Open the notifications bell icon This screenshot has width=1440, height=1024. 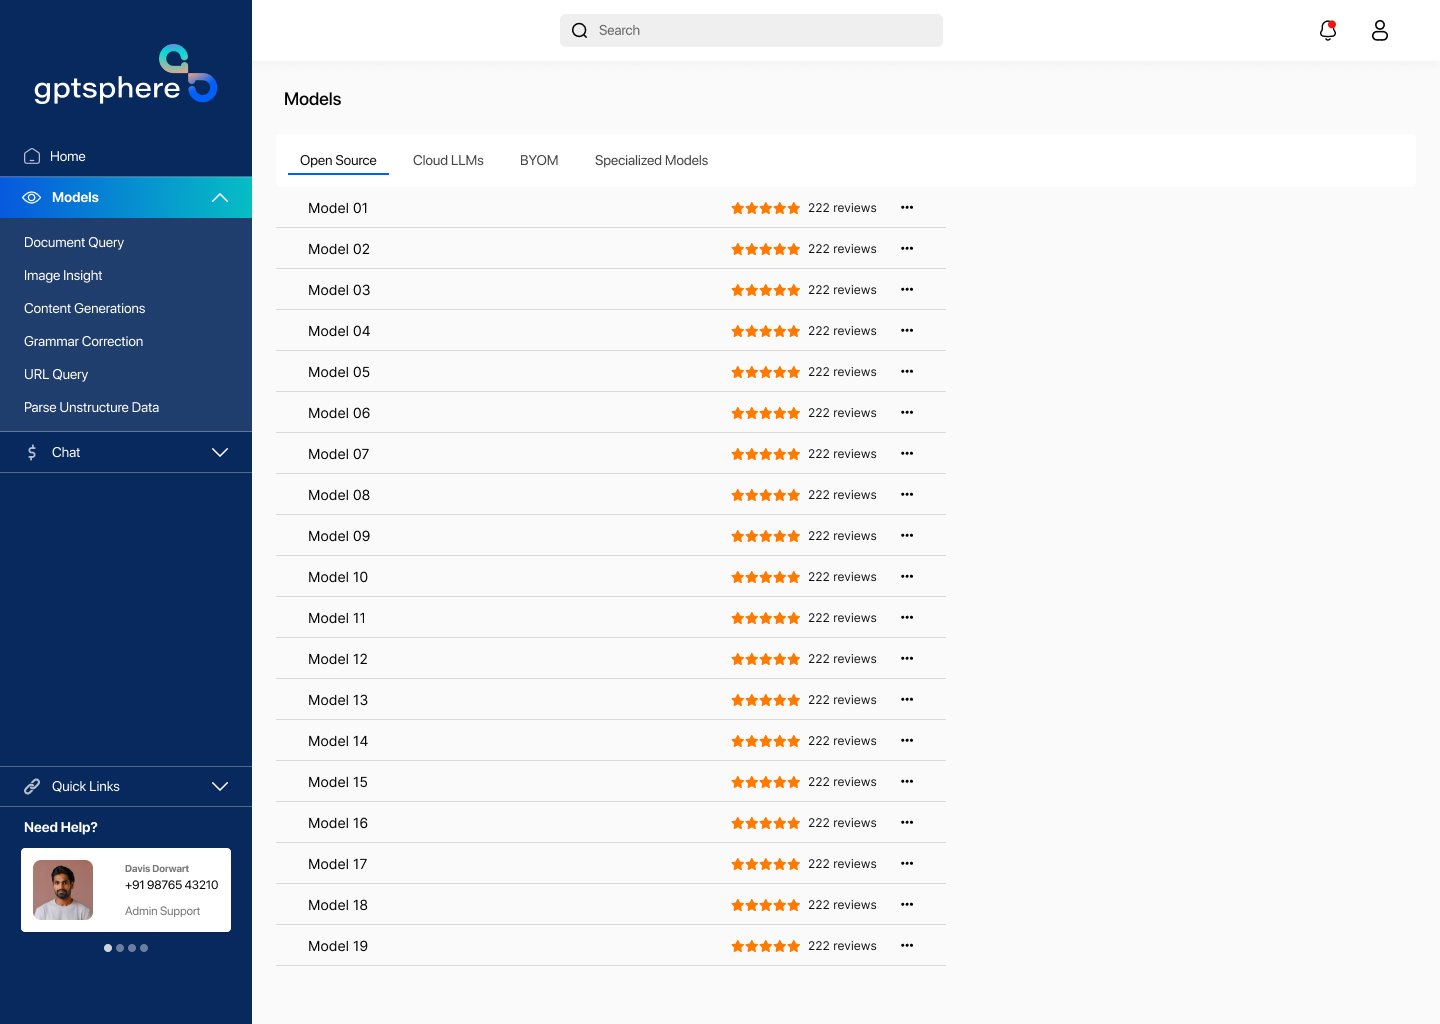pos(1328,30)
